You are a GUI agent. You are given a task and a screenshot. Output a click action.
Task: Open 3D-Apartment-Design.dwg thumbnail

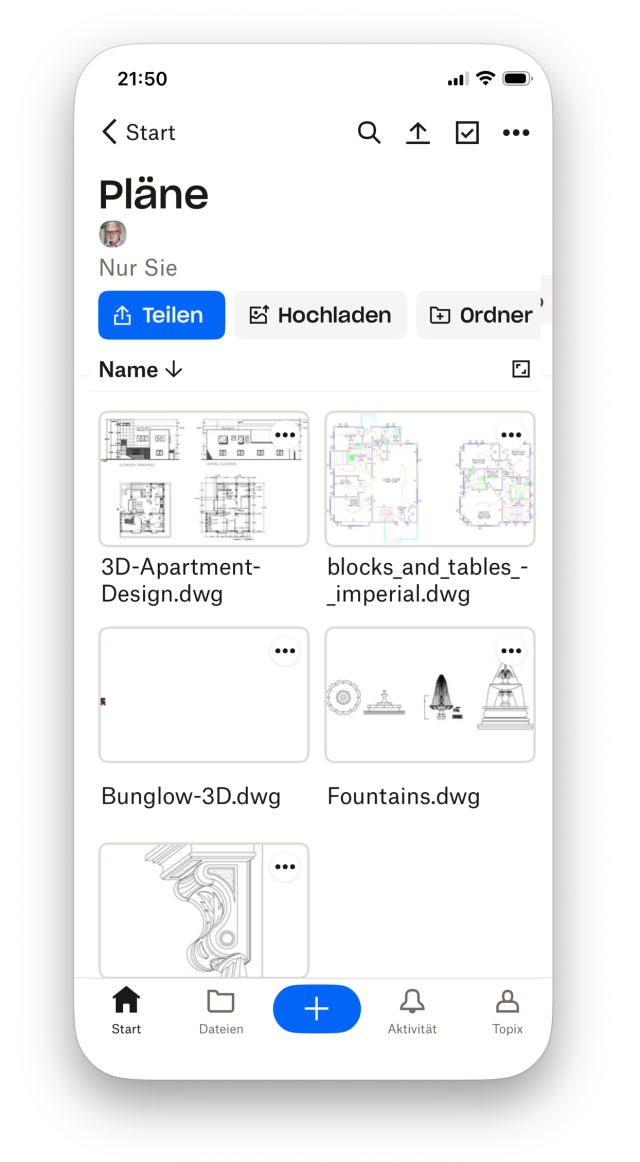coord(204,479)
